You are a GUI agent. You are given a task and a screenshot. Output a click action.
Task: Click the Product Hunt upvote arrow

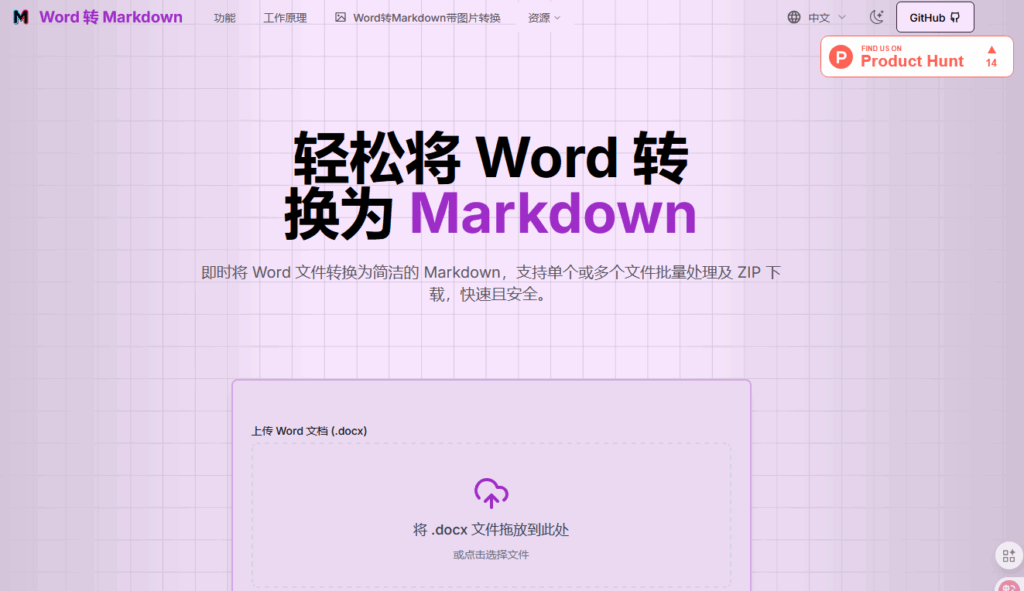click(991, 49)
